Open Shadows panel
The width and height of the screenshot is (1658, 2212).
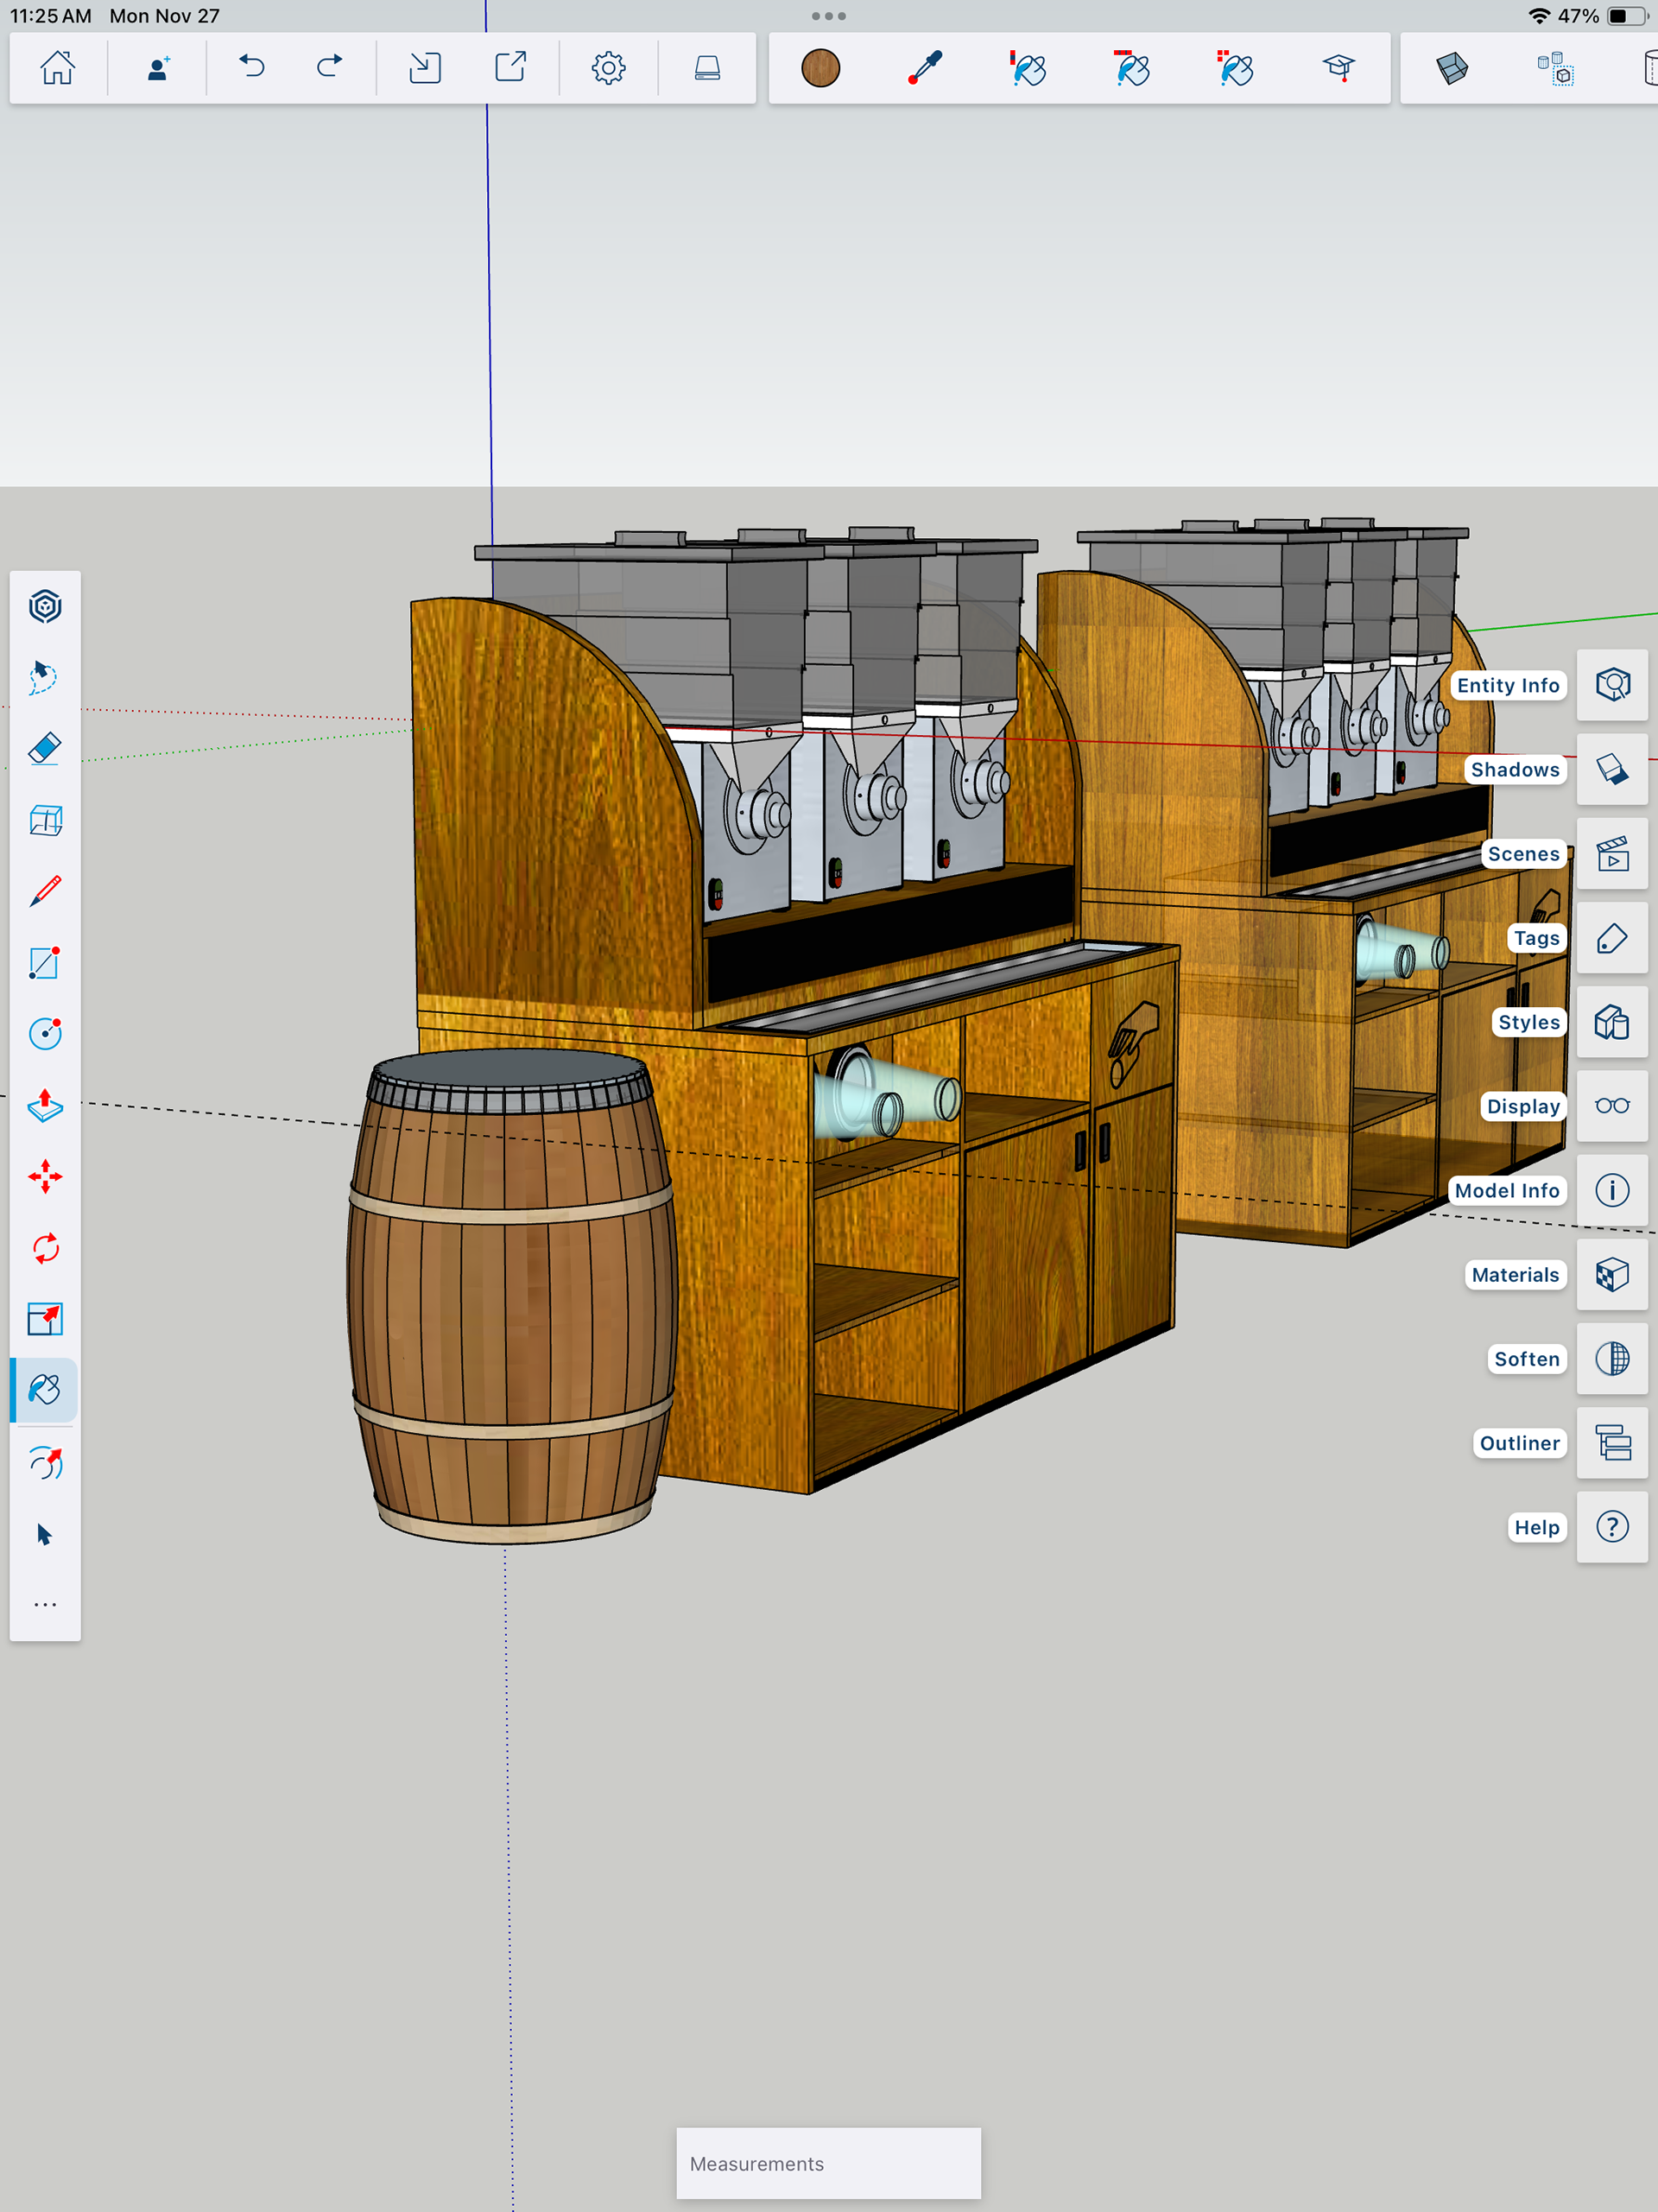tap(1612, 769)
